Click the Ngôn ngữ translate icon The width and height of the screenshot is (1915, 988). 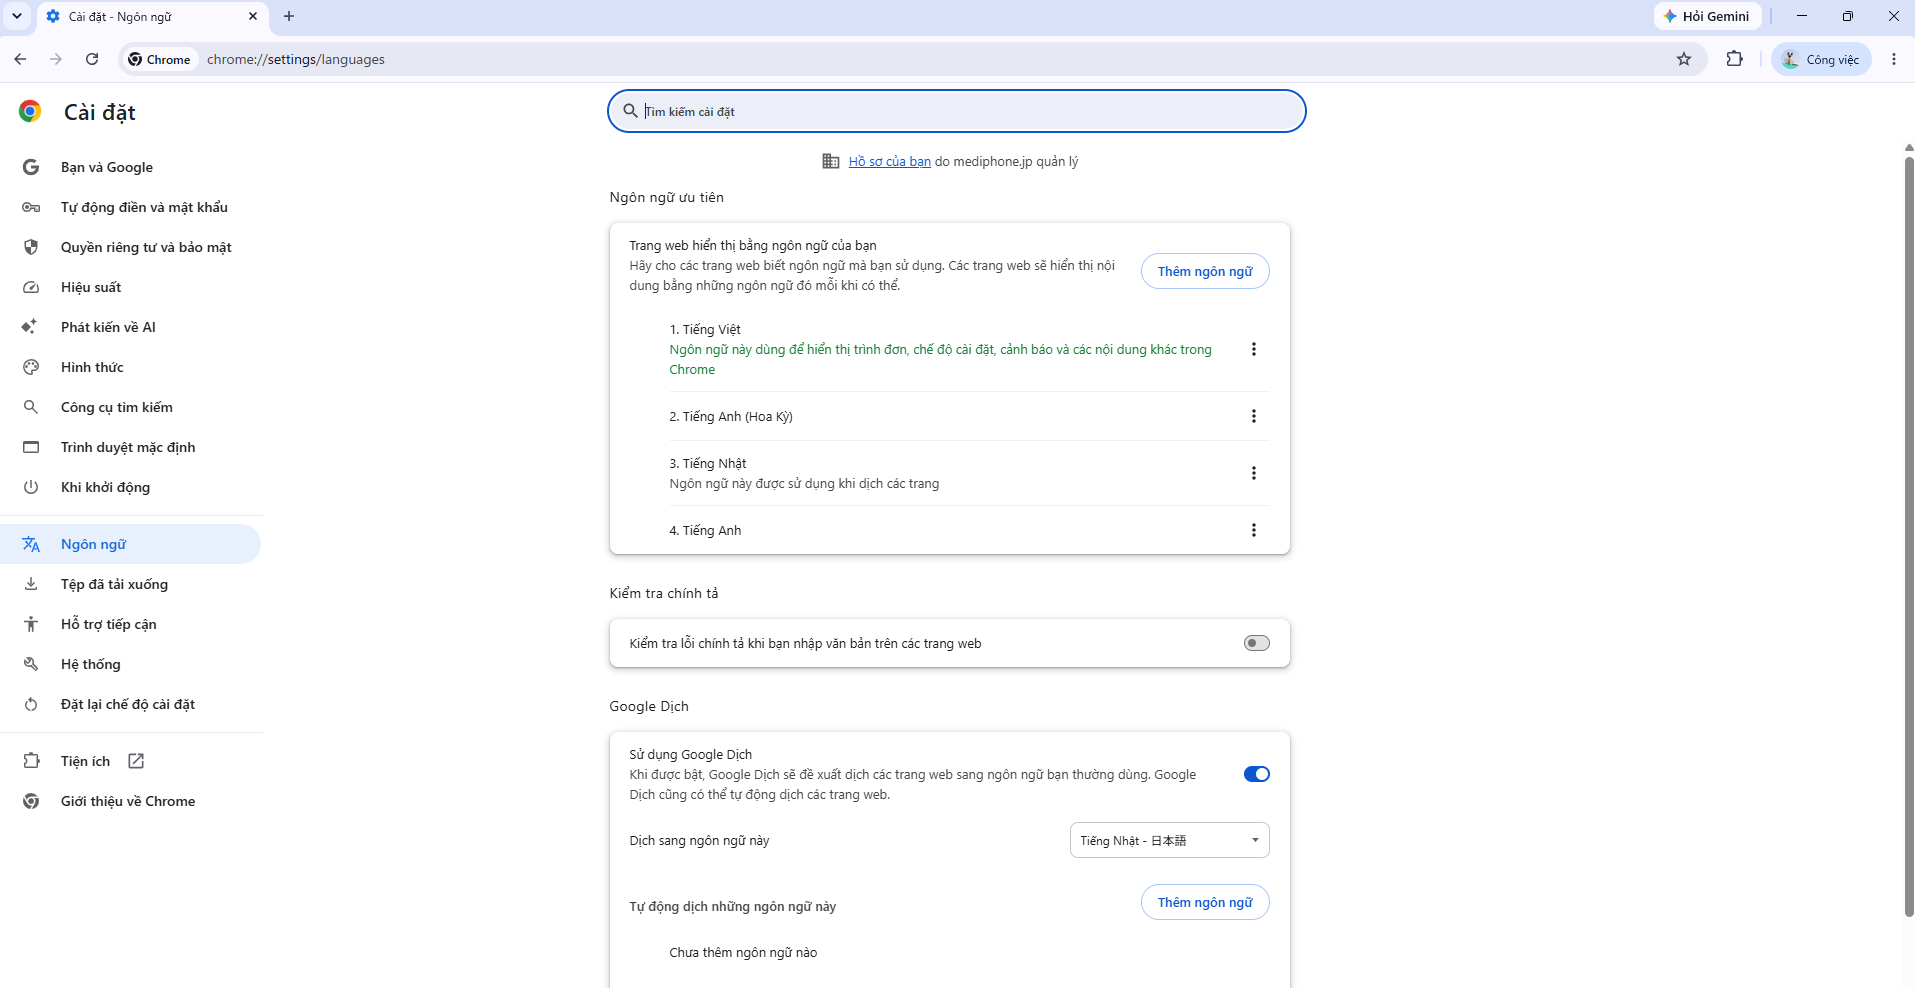tap(31, 544)
